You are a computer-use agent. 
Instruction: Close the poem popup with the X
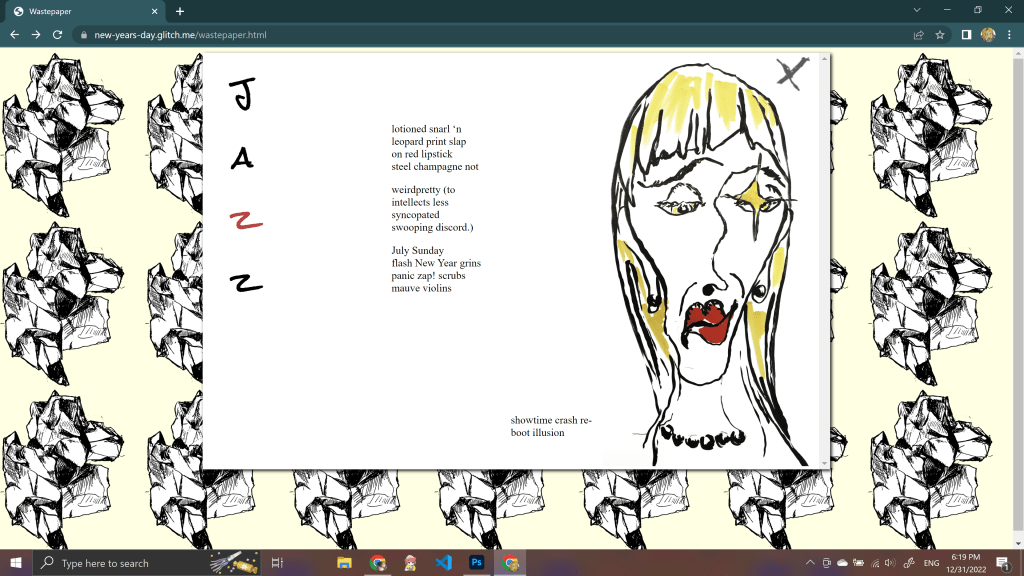(792, 73)
